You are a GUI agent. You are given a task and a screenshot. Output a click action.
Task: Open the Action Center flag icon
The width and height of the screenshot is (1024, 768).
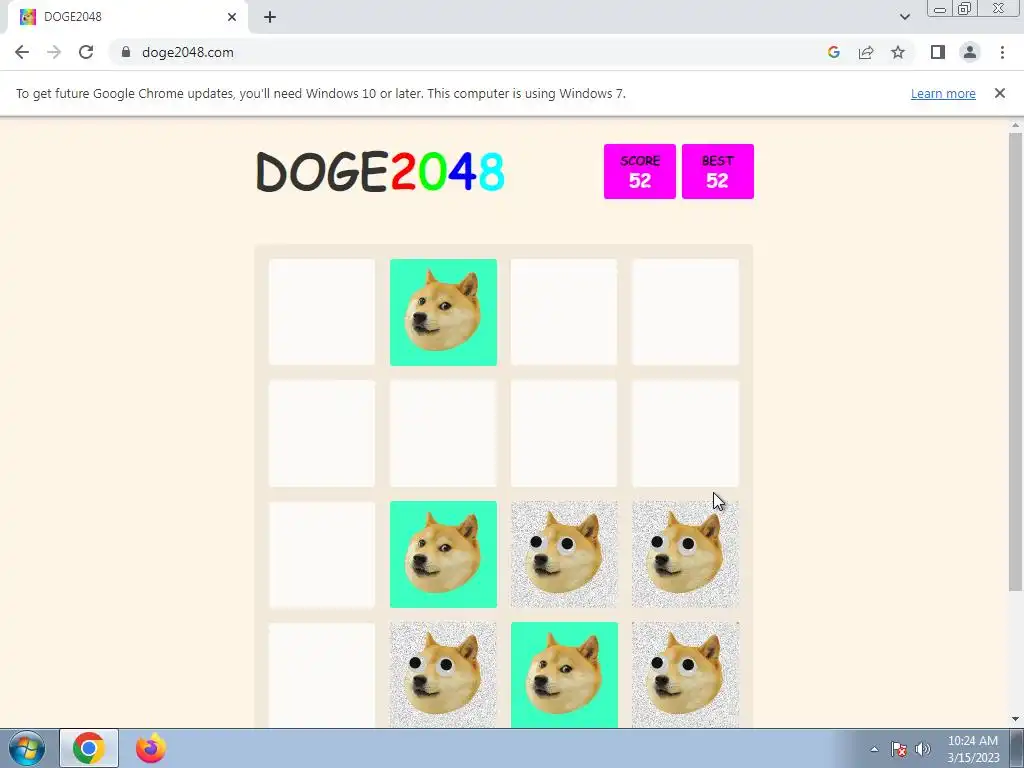[899, 749]
